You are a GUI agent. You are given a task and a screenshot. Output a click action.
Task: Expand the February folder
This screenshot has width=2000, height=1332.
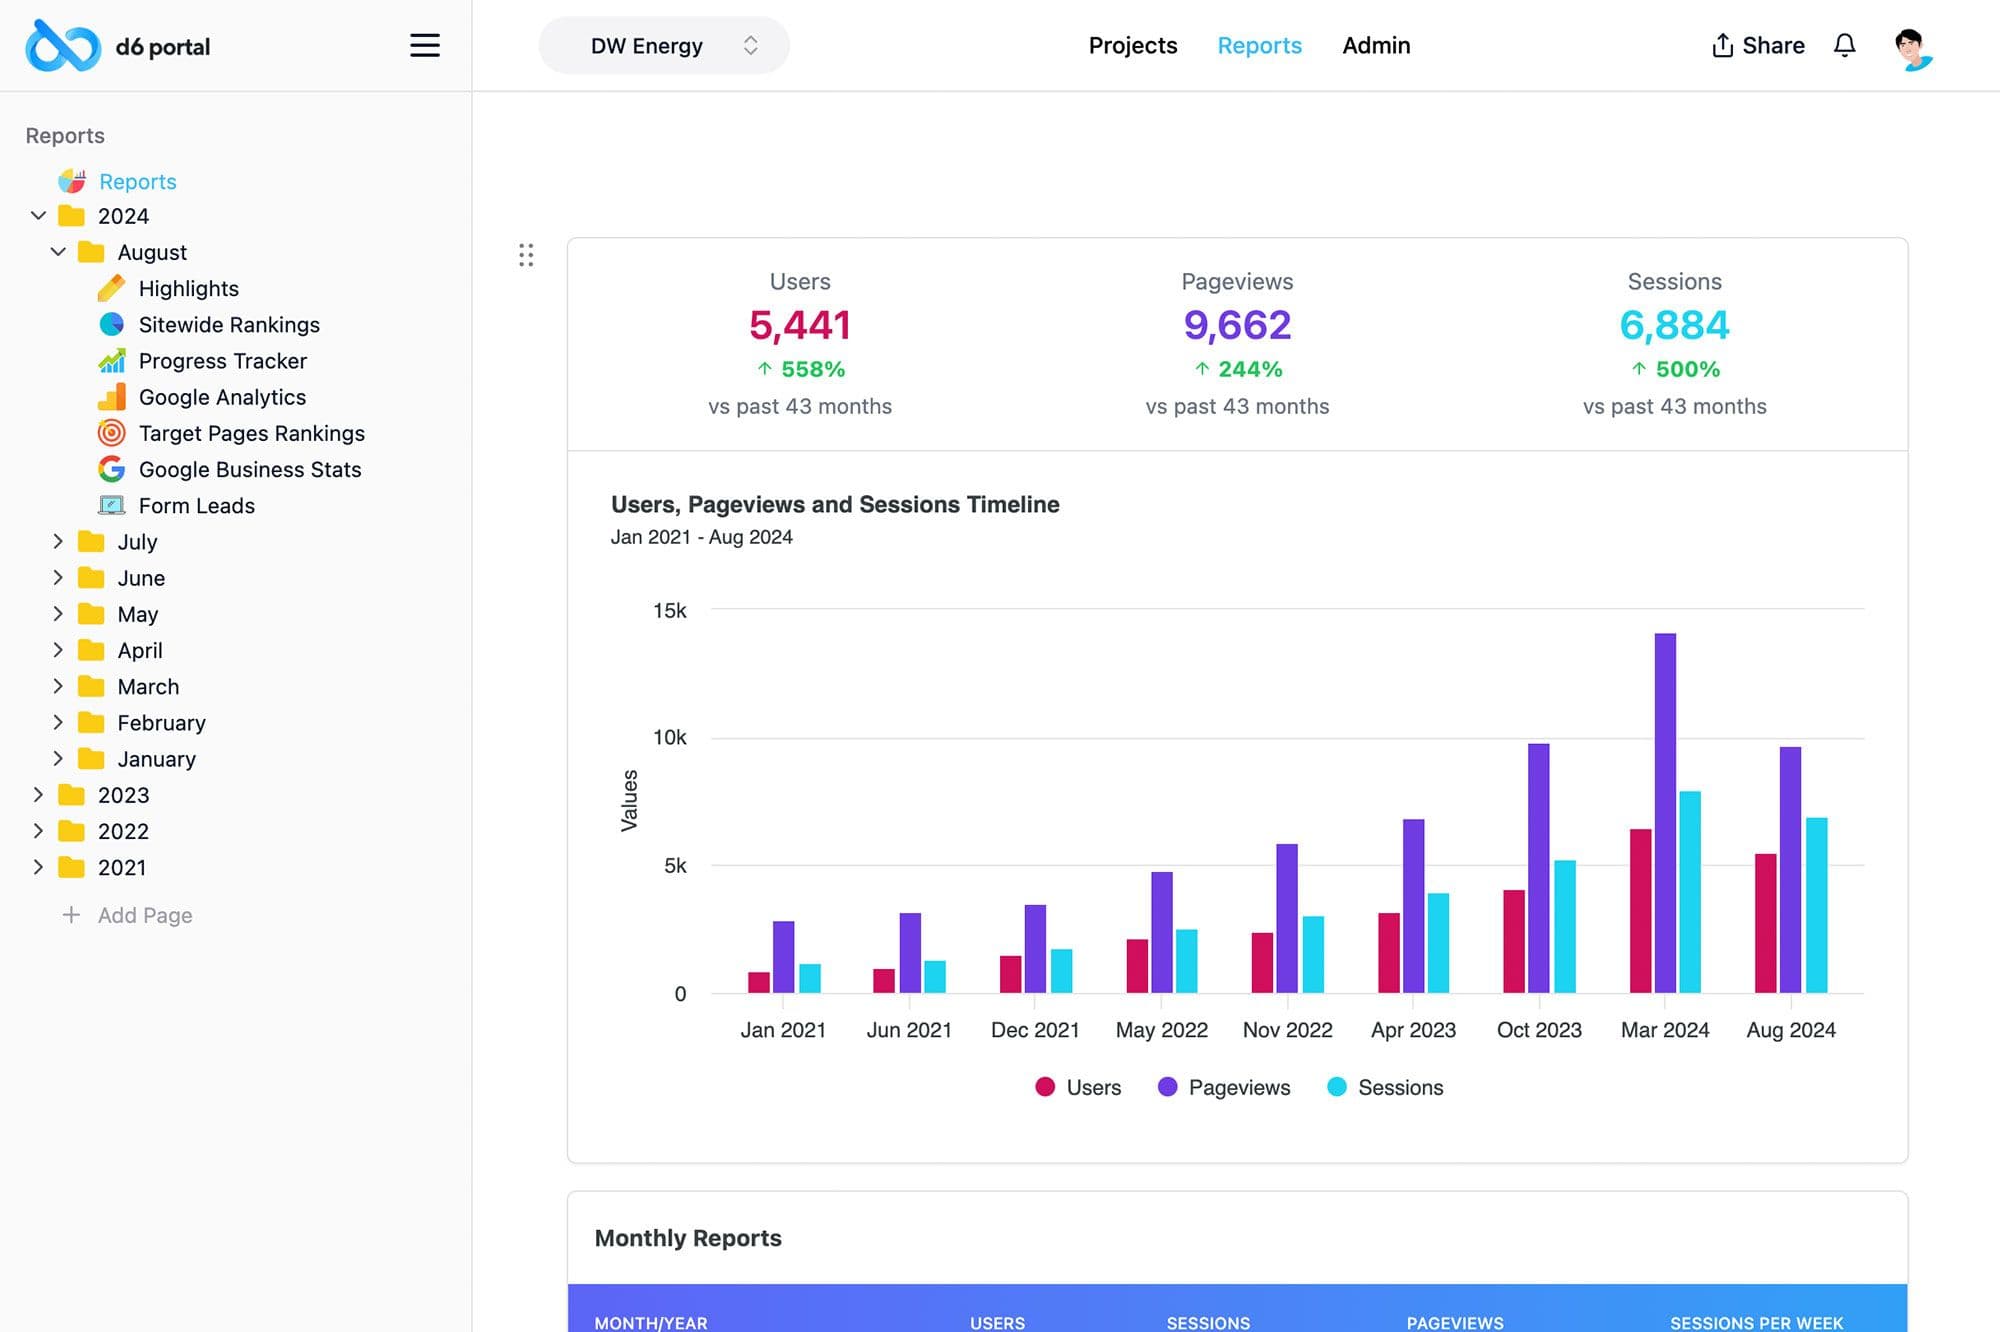tap(58, 722)
